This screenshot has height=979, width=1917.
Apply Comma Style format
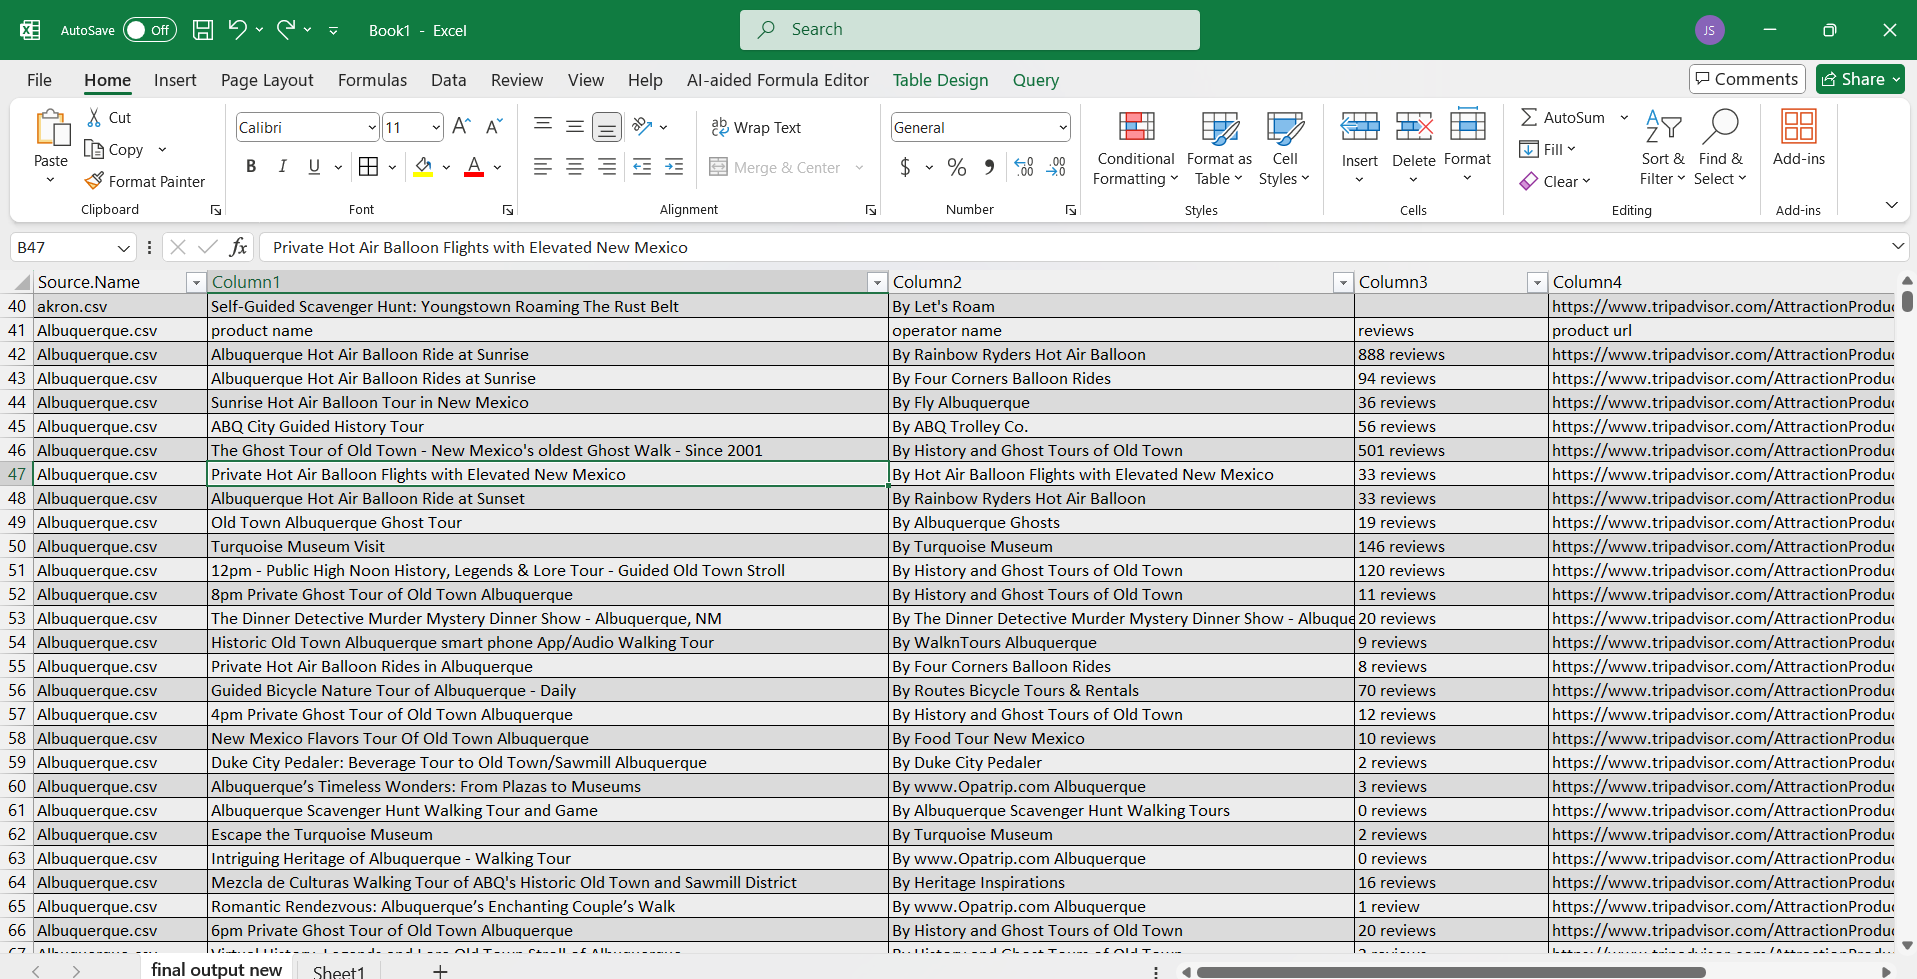coord(989,167)
